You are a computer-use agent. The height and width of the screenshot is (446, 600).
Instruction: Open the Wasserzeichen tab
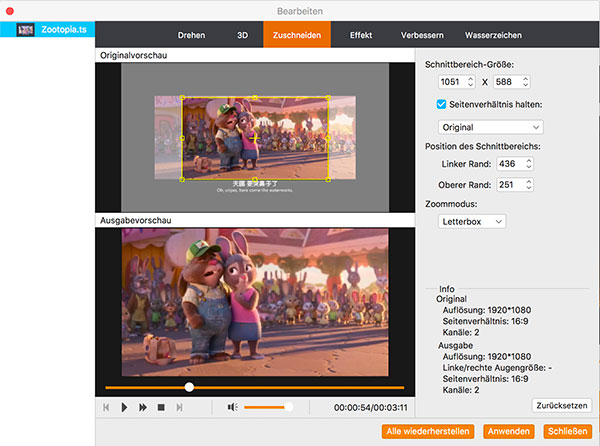493,35
